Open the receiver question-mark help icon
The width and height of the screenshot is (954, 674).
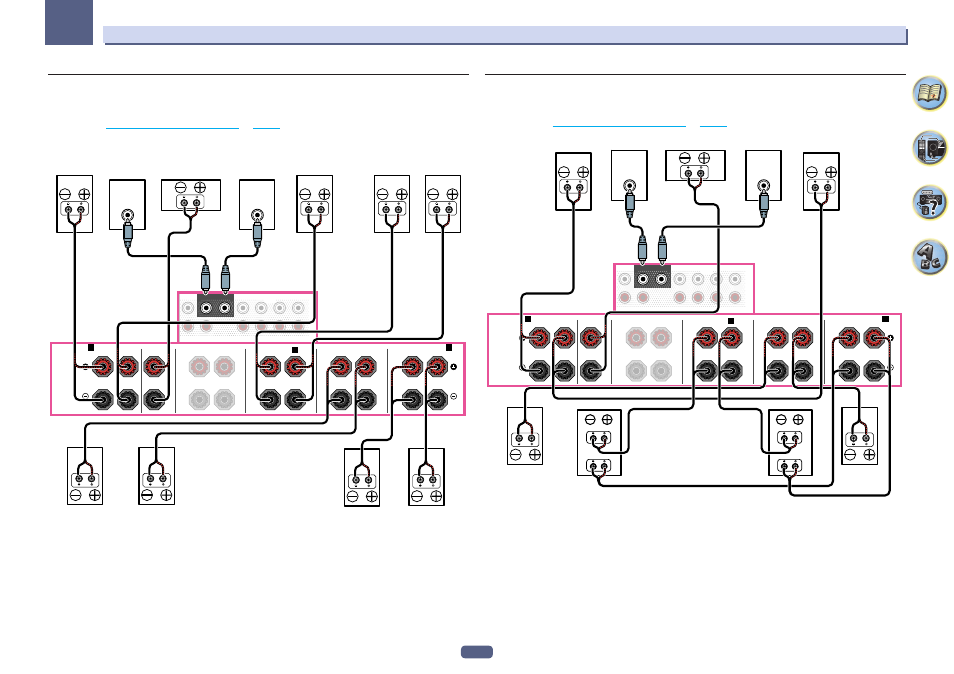point(929,203)
